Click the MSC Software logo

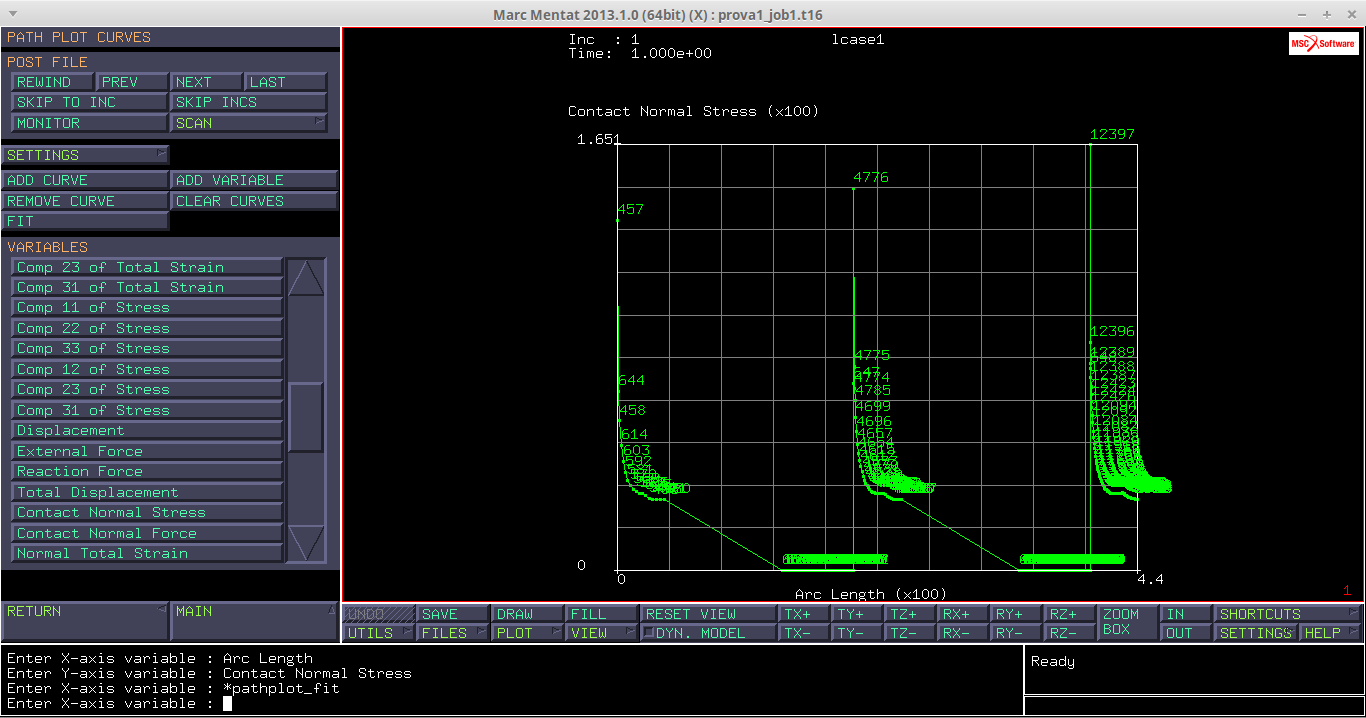(1323, 43)
